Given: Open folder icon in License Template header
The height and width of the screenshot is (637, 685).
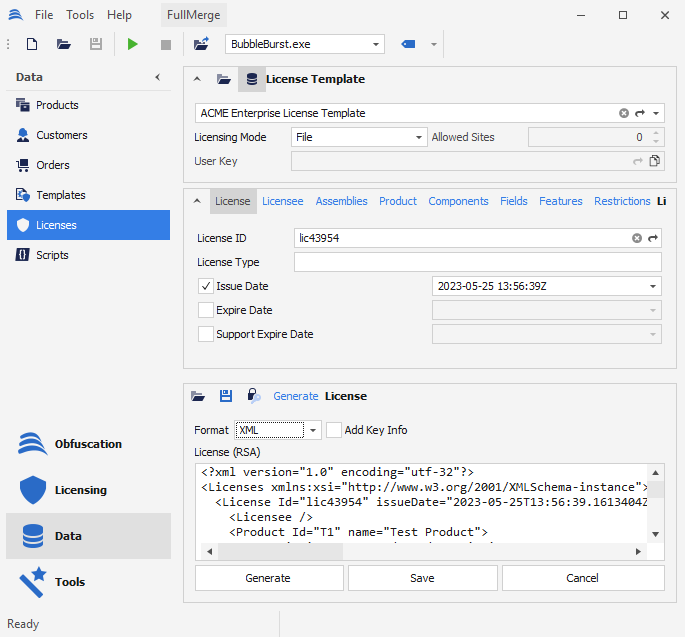Looking at the screenshot, I should tap(224, 79).
